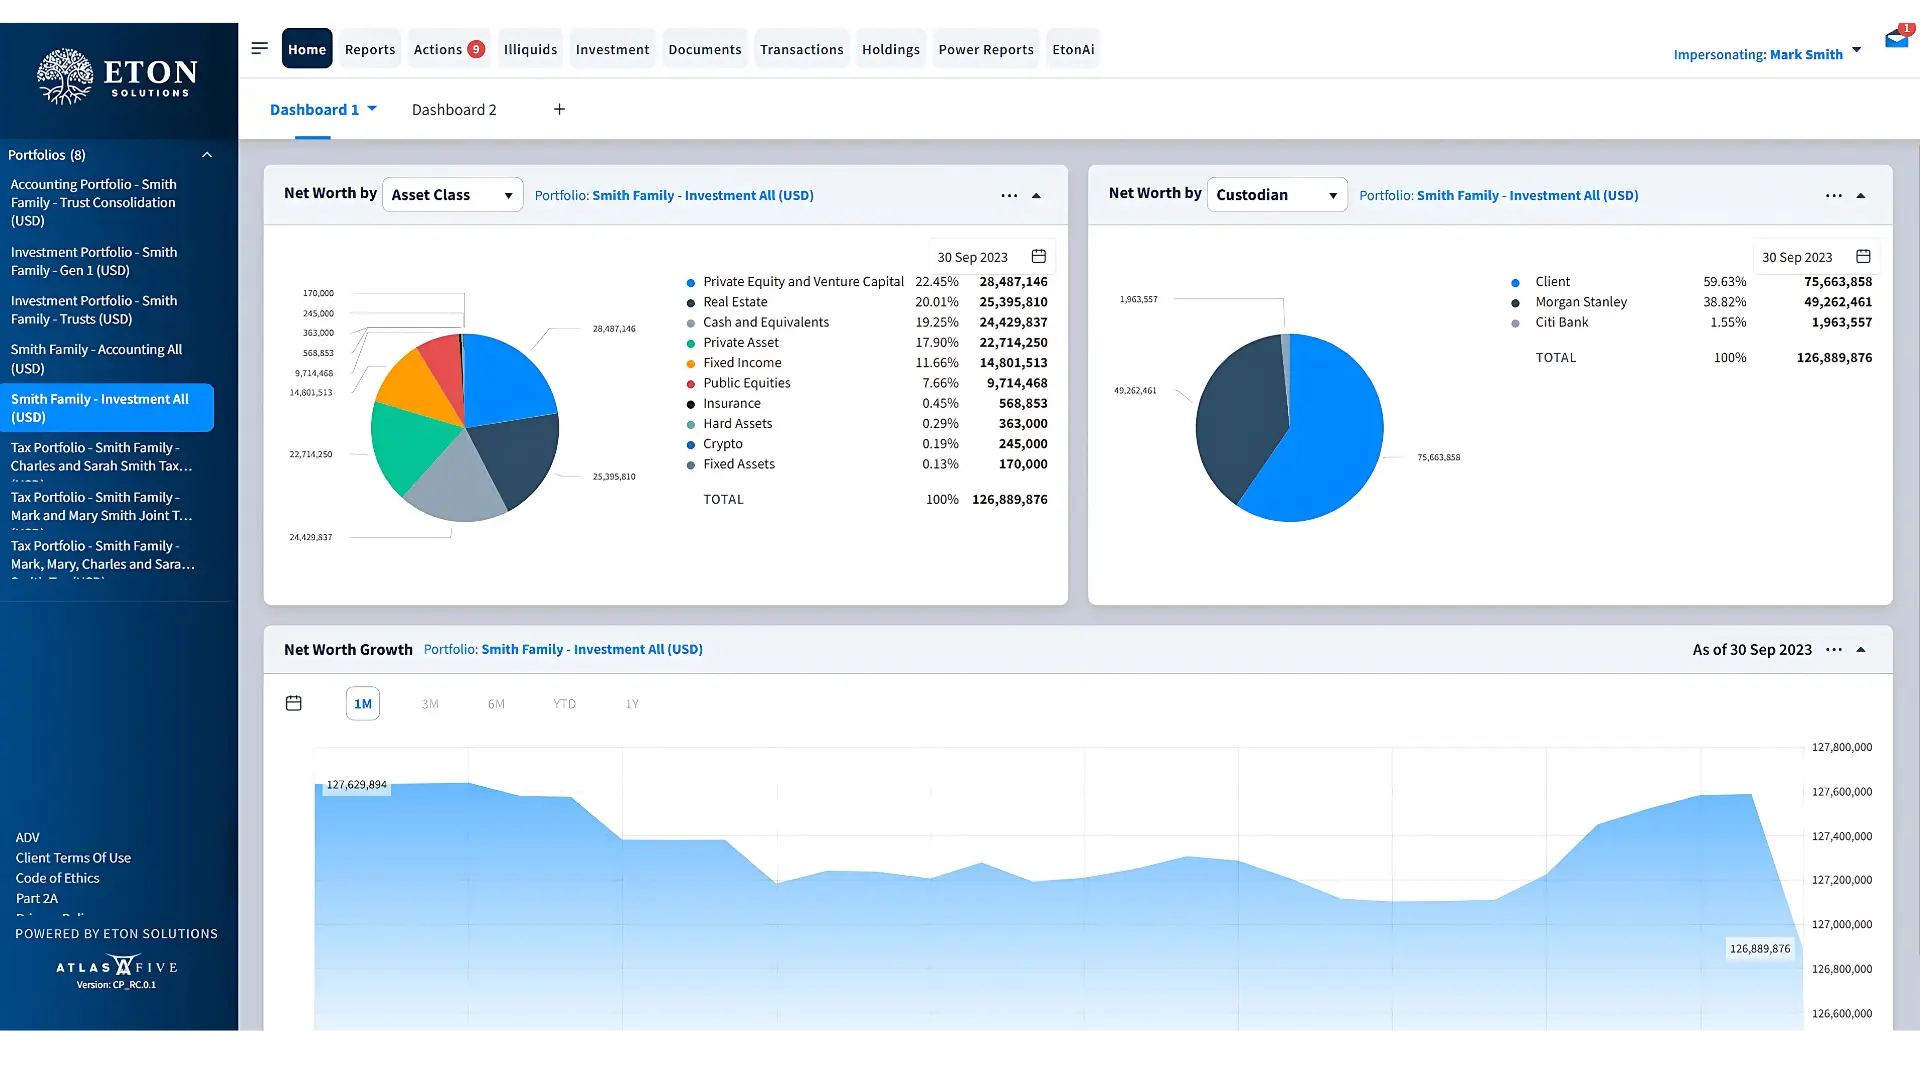1920x1080 pixels.
Task: Select the YTD time range
Action: pyautogui.click(x=565, y=704)
